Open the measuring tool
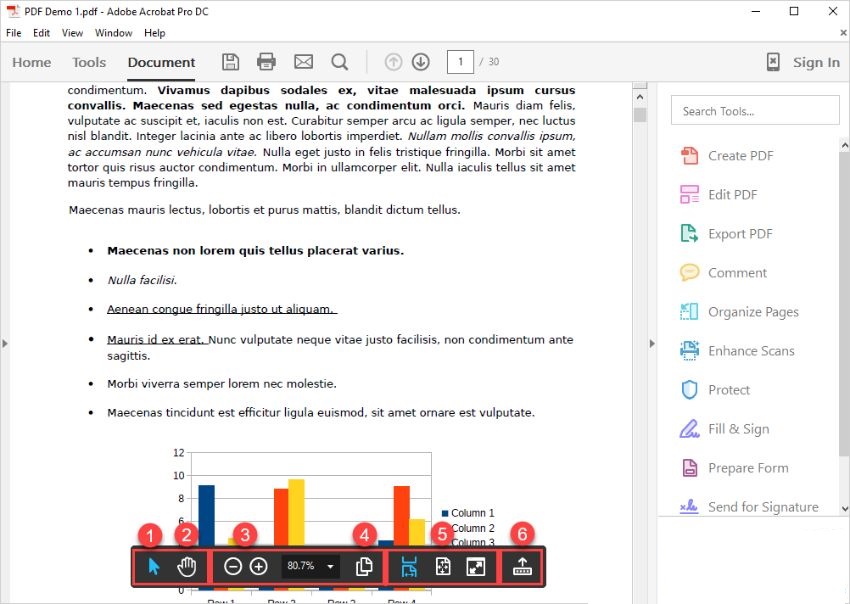This screenshot has width=850, height=604. click(x=522, y=566)
